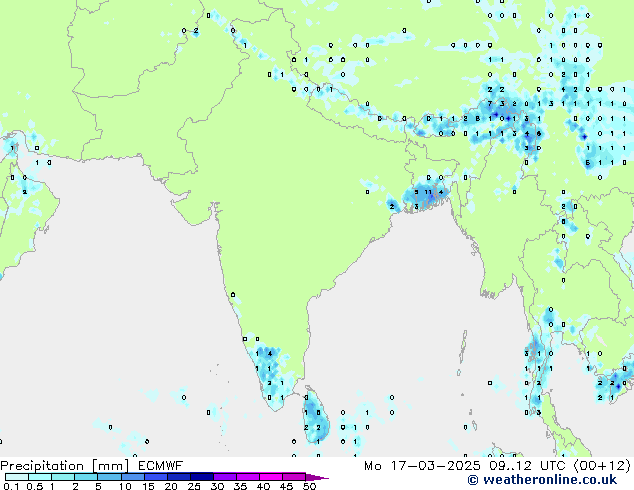Click the 15–20 mm blue legend swatch
The height and width of the screenshot is (490, 634).
click(x=156, y=477)
